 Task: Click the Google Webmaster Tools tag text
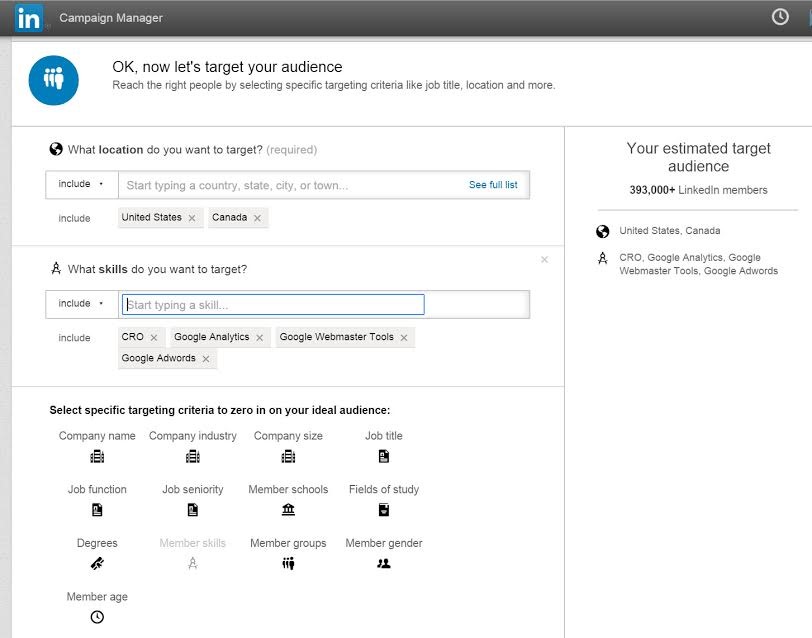click(x=337, y=337)
